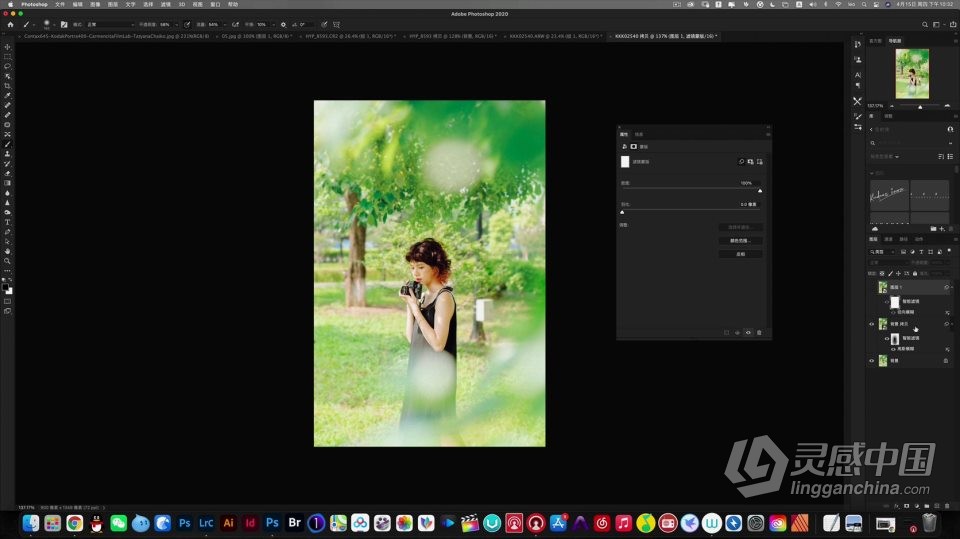Select the Clone Stamp tool
Image resolution: width=960 pixels, height=539 pixels.
[7, 154]
